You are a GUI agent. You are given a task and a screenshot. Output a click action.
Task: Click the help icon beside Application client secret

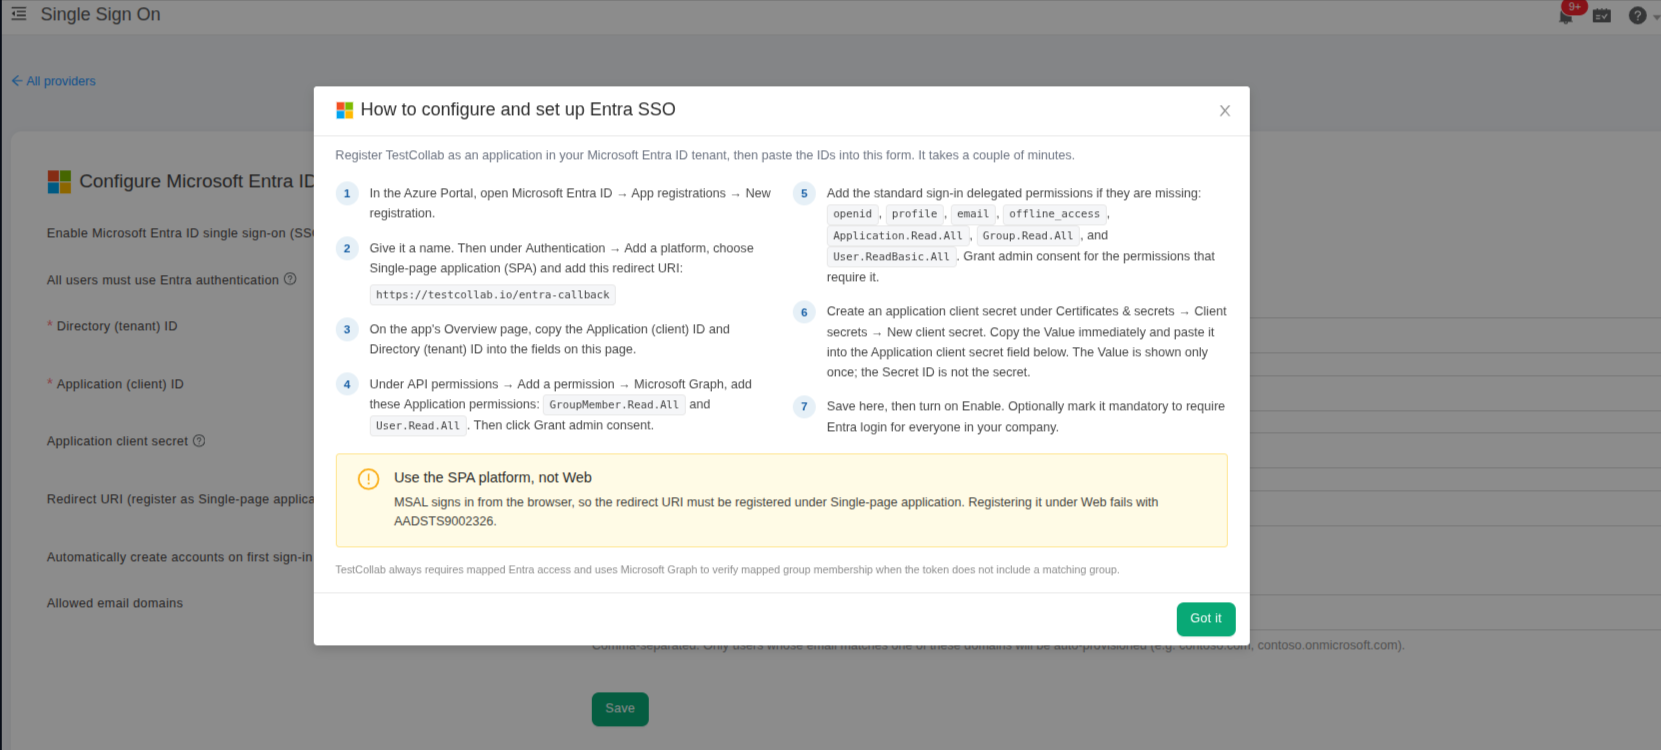pyautogui.click(x=199, y=441)
